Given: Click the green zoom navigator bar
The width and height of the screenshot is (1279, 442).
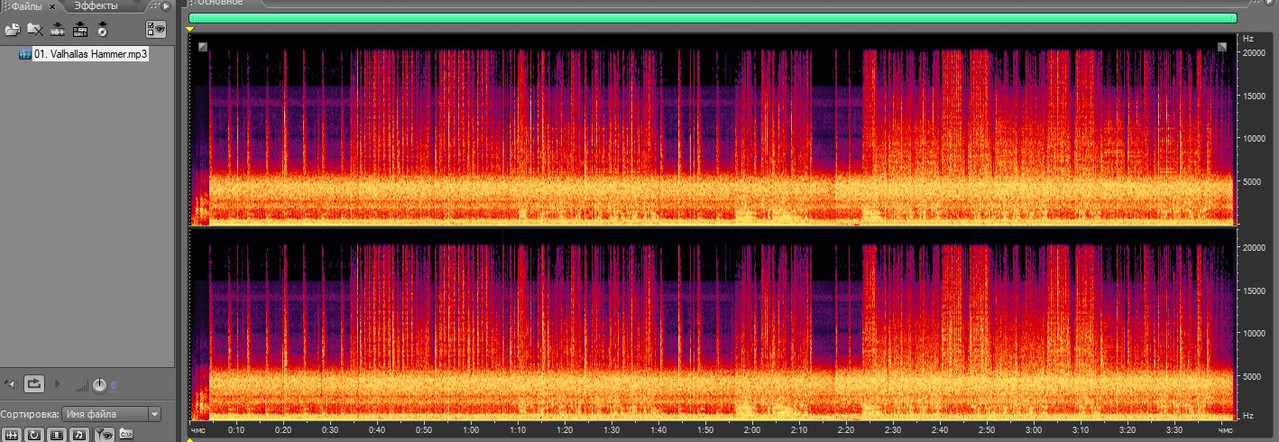Looking at the screenshot, I should click(713, 18).
